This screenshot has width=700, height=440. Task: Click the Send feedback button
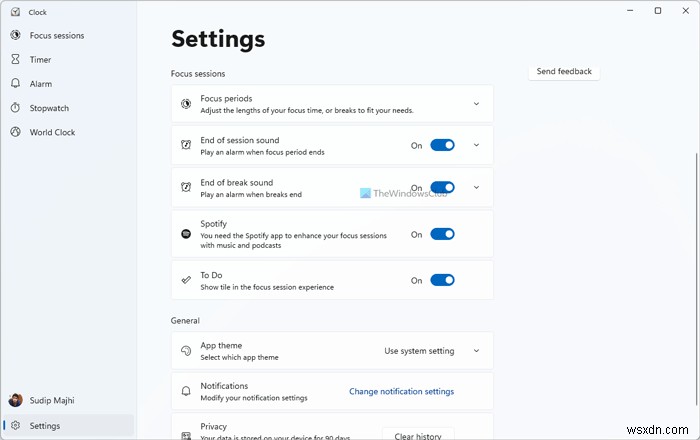(x=564, y=72)
